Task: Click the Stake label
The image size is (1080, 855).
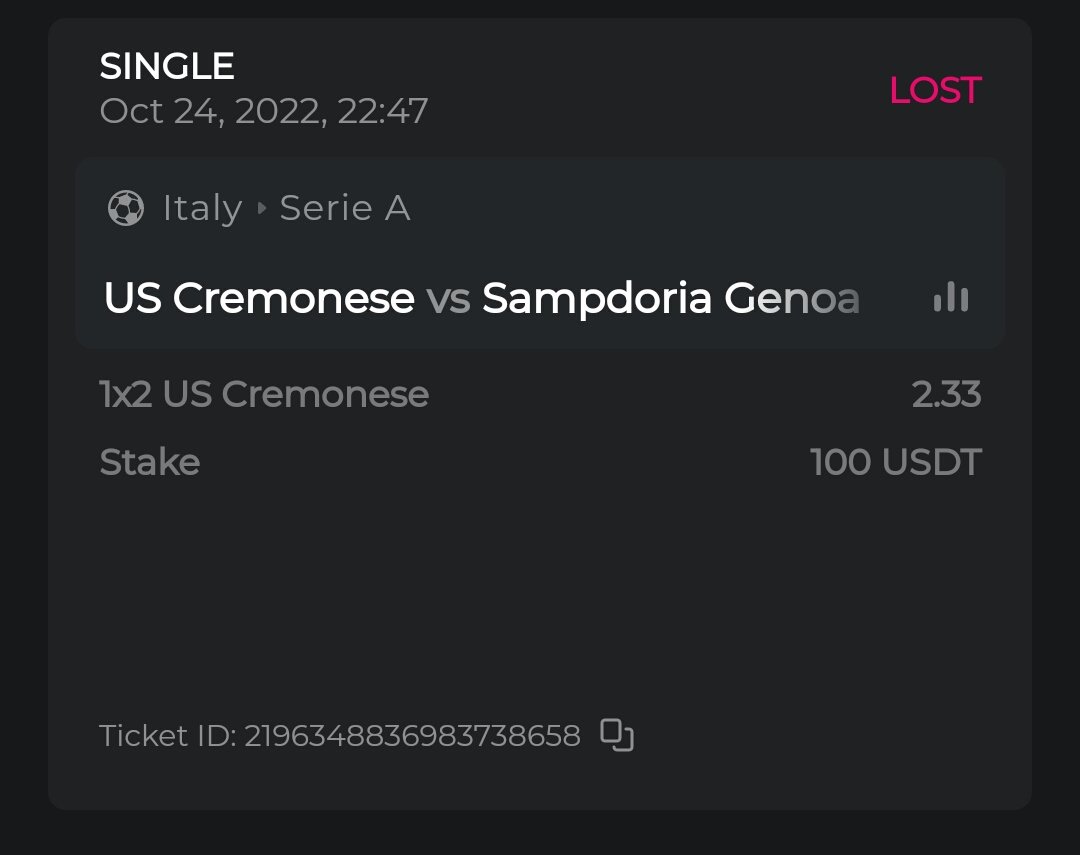Action: point(150,462)
